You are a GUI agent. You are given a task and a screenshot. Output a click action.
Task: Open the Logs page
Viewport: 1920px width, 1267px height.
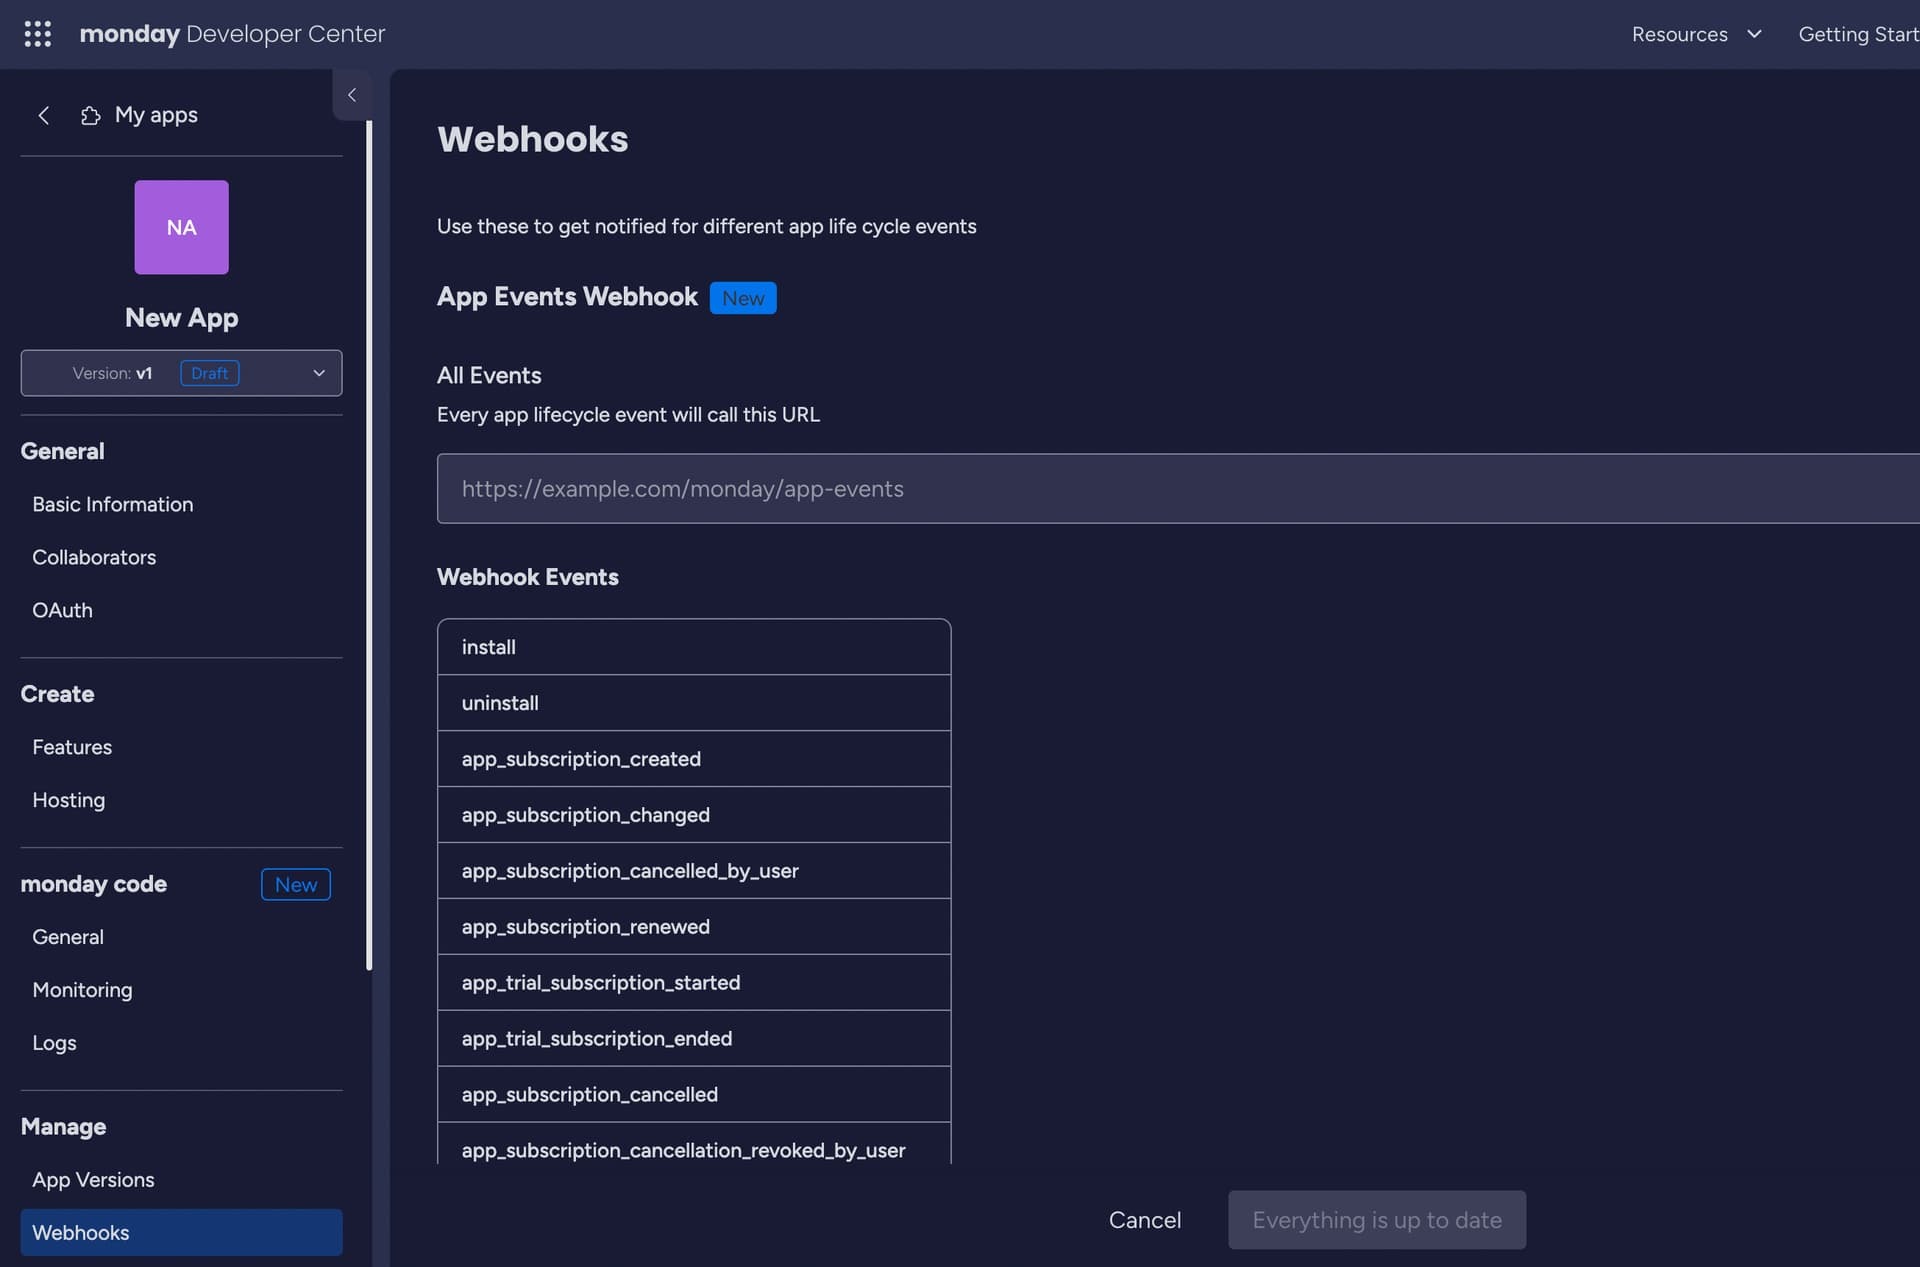(x=54, y=1043)
